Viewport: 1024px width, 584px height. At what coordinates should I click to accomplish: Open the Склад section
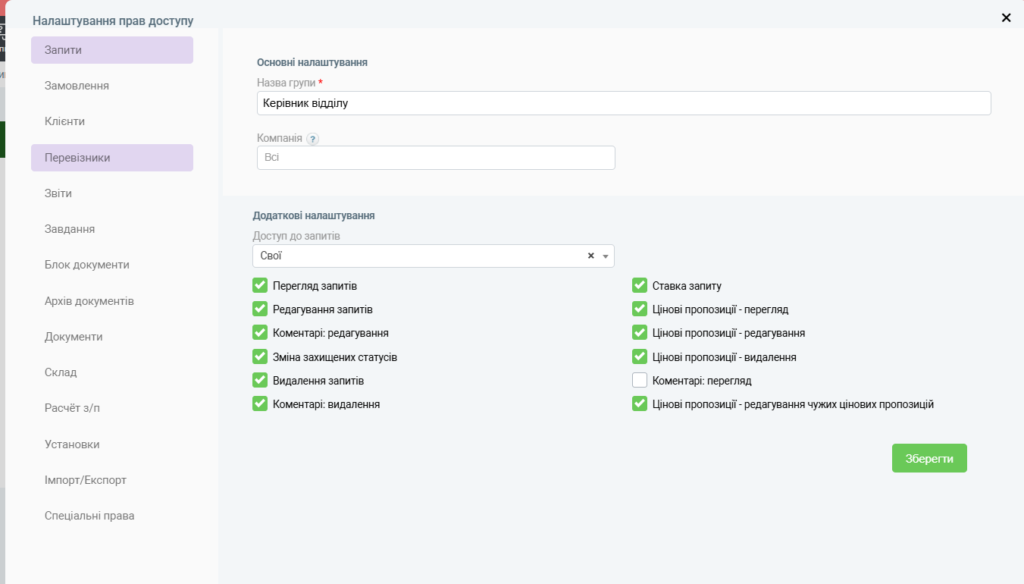112,372
